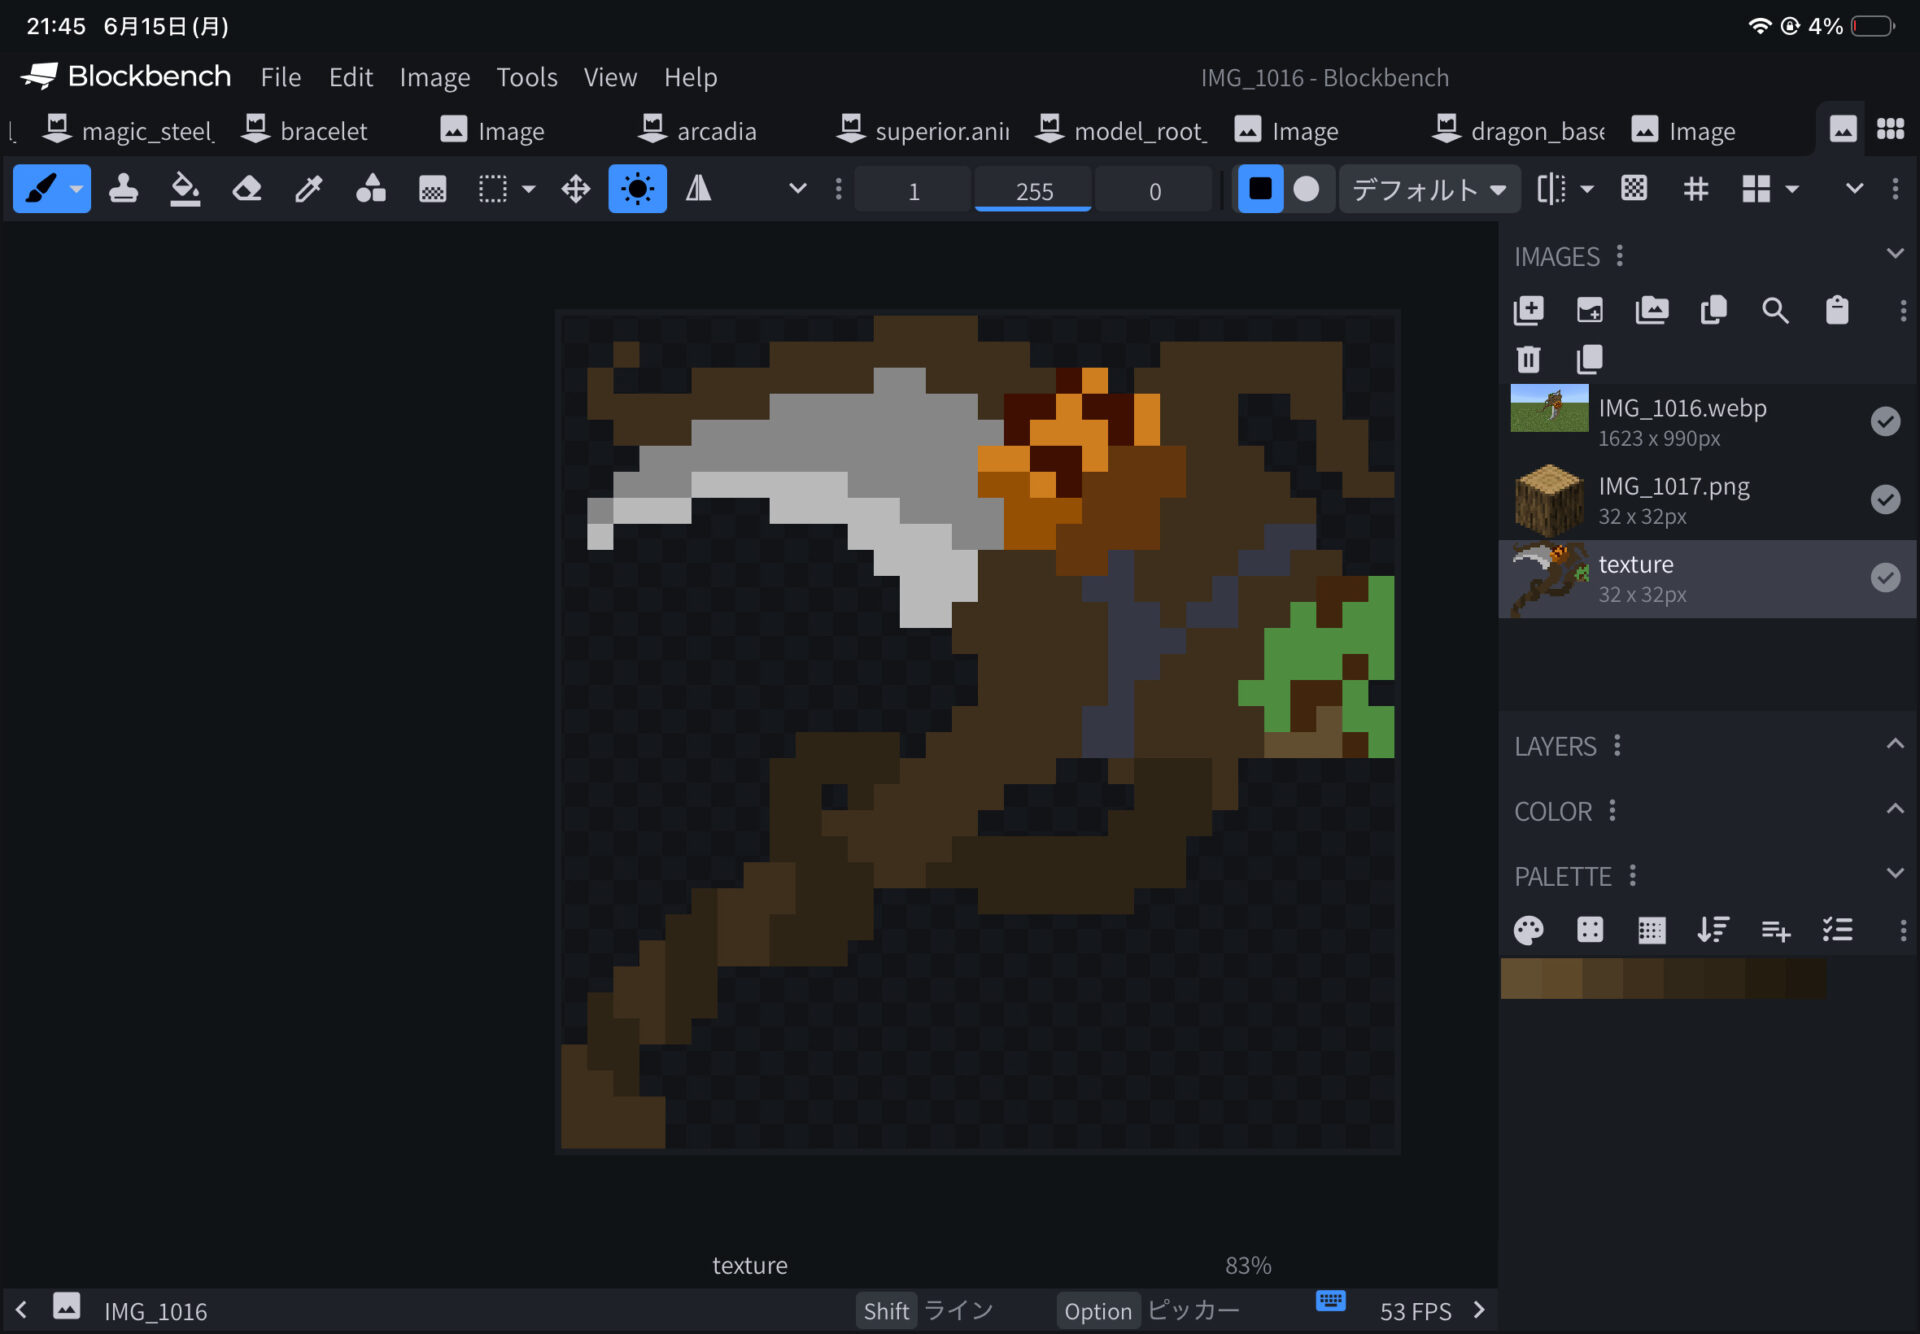Select the Paint Brush tool
The height and width of the screenshot is (1334, 1920).
coord(40,189)
